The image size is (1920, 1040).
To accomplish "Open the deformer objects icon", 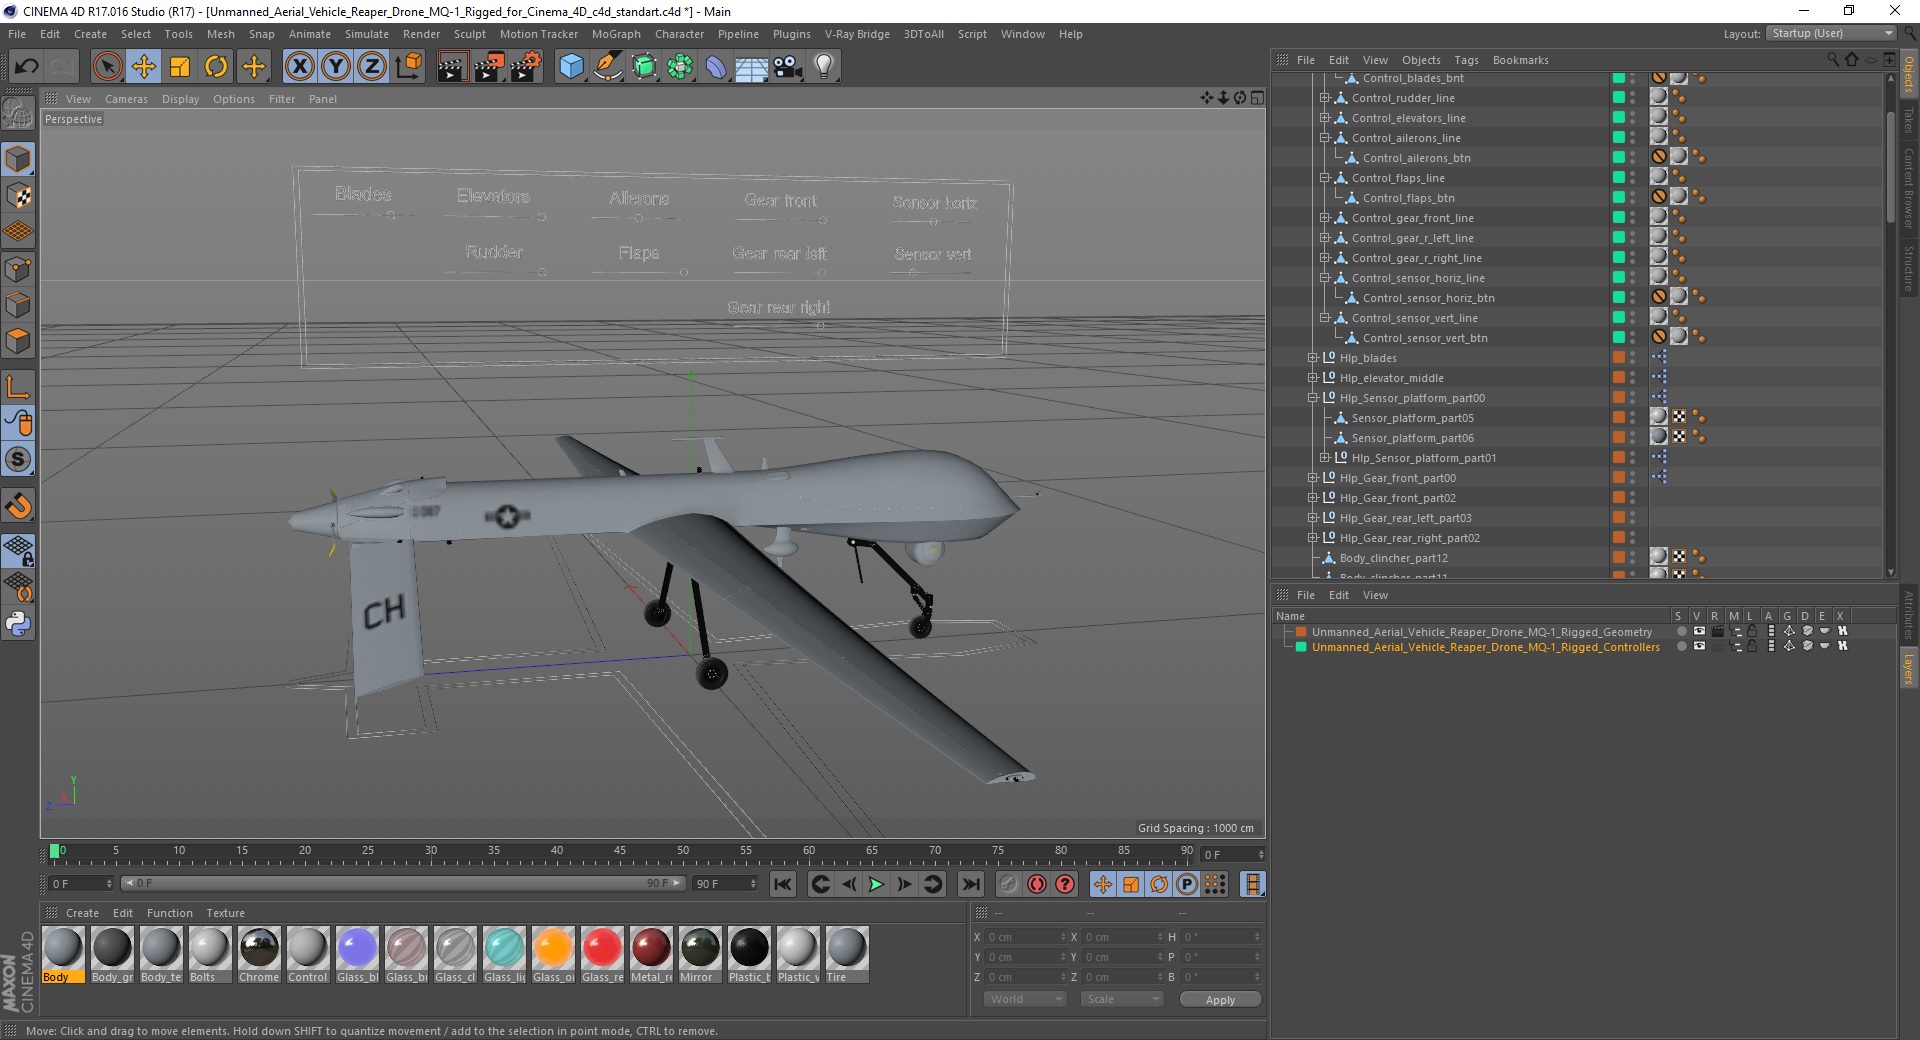I will tap(716, 67).
